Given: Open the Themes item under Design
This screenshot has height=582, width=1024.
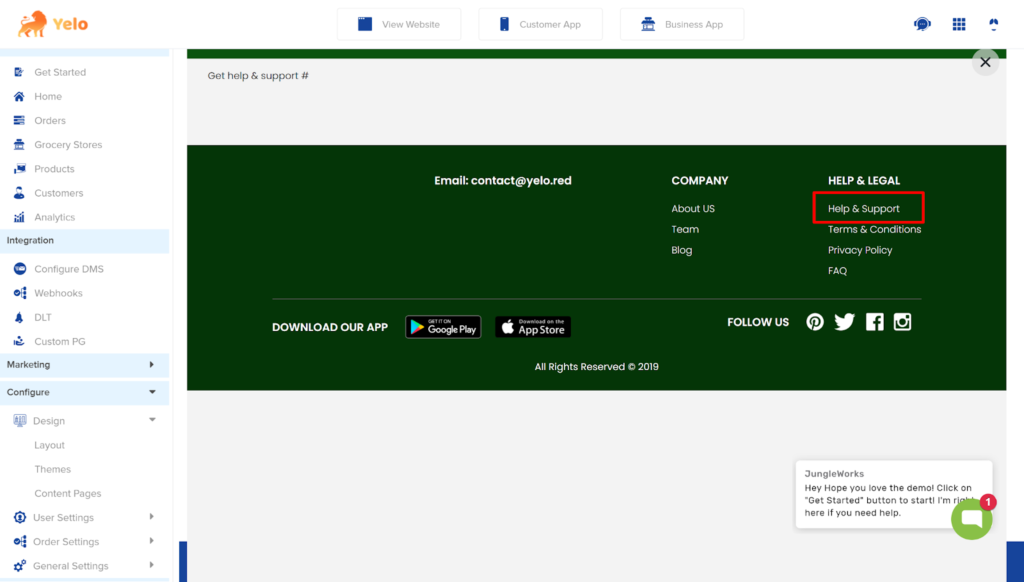Looking at the screenshot, I should tap(53, 469).
